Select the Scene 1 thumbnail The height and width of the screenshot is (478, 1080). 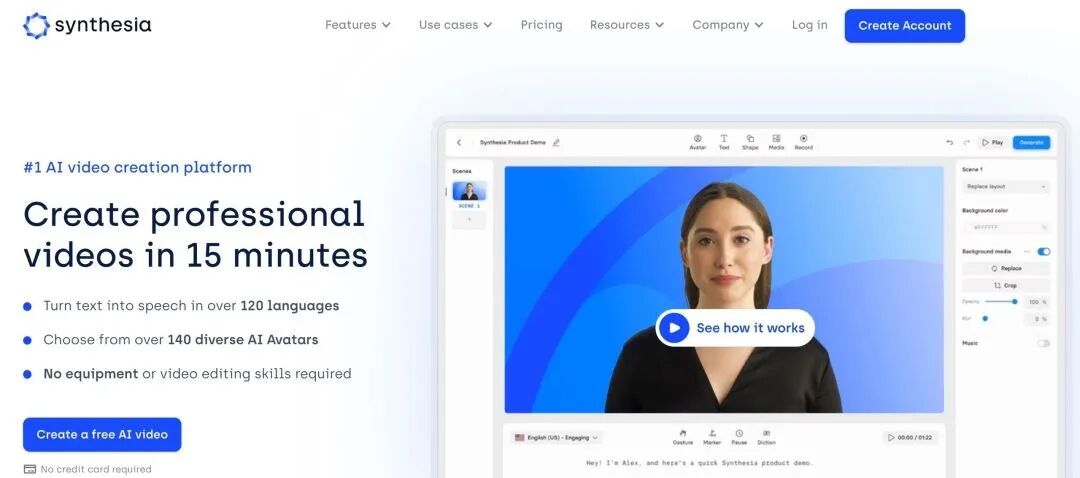coord(469,191)
